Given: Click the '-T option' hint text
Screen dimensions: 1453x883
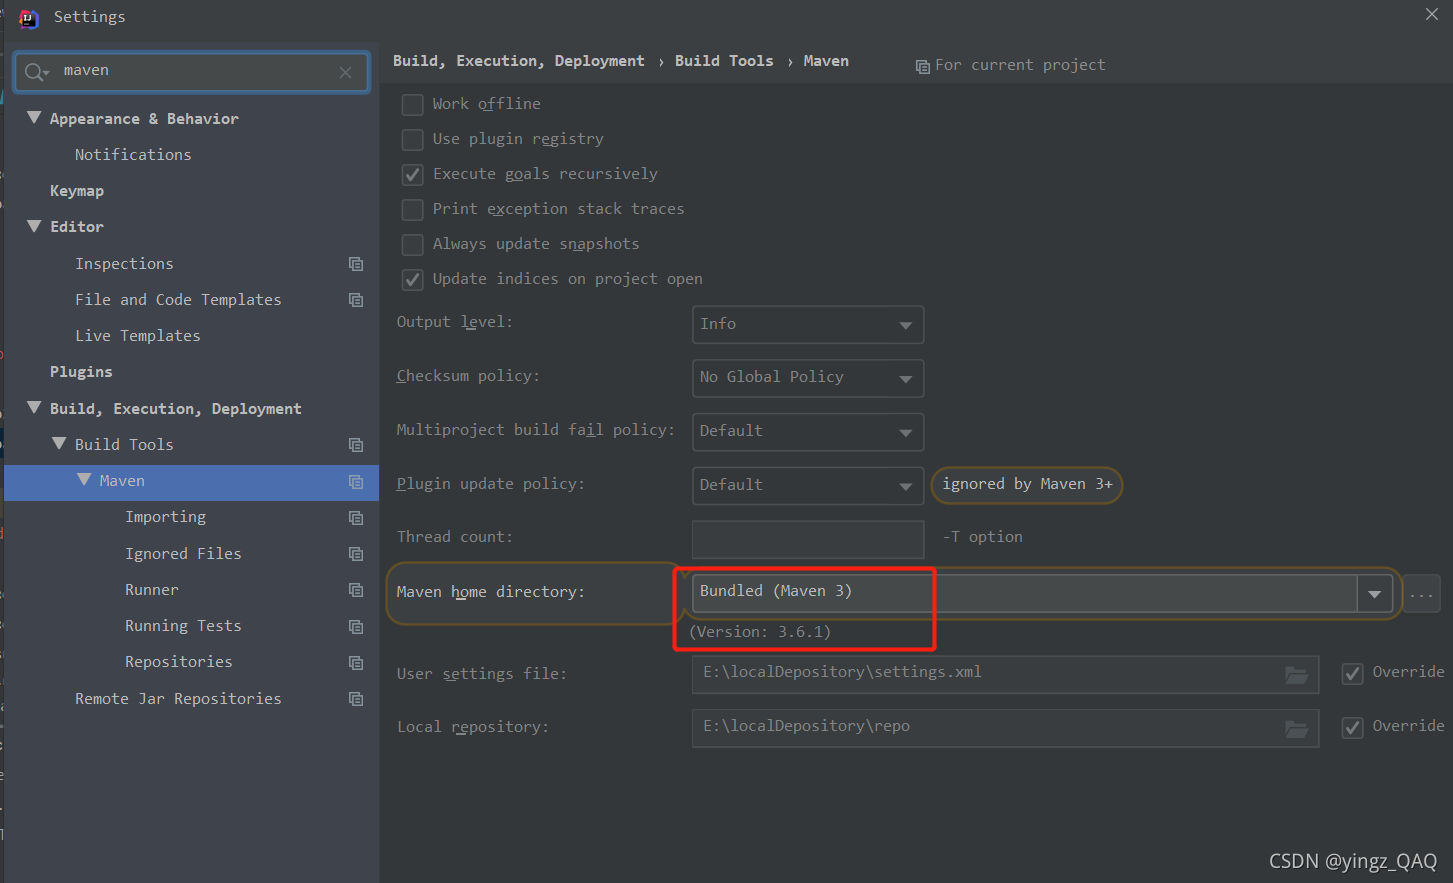Looking at the screenshot, I should 983,537.
